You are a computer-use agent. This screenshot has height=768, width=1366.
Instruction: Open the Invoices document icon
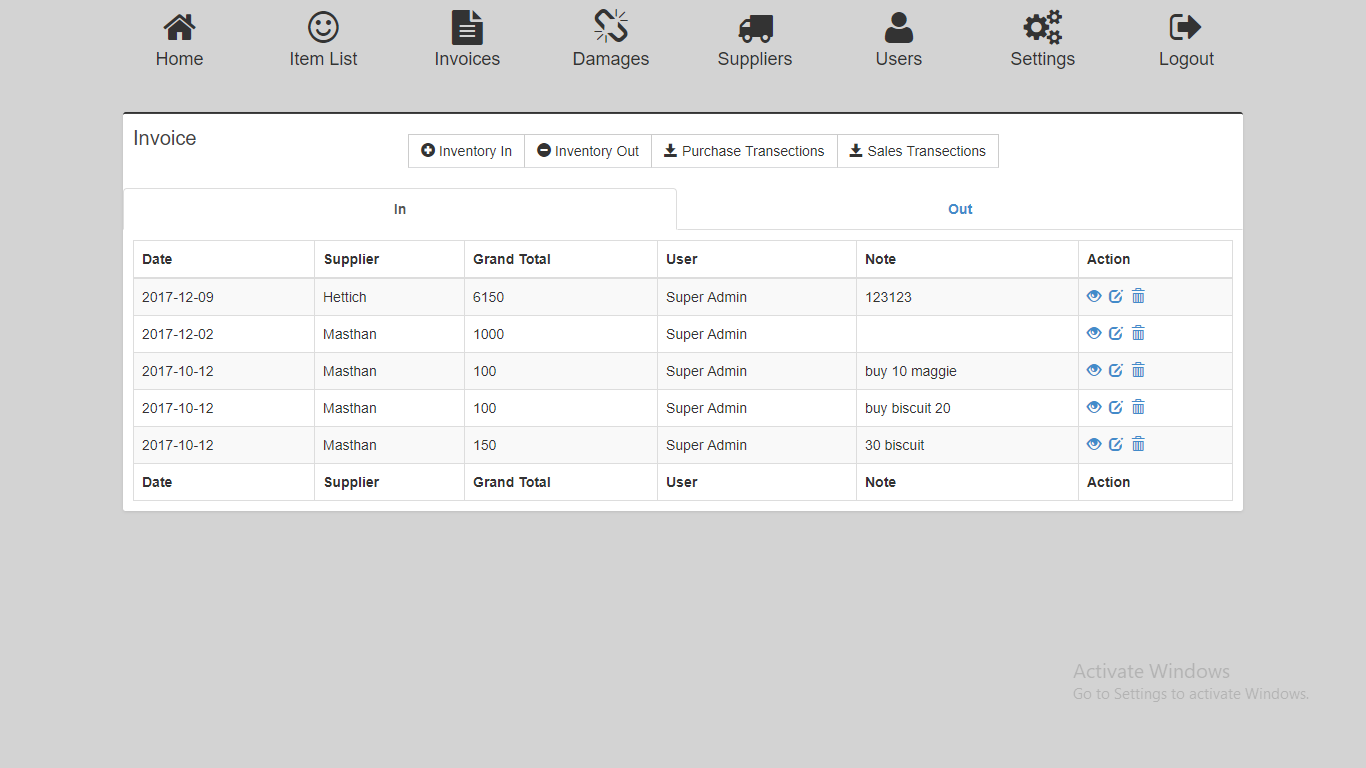coord(467,28)
